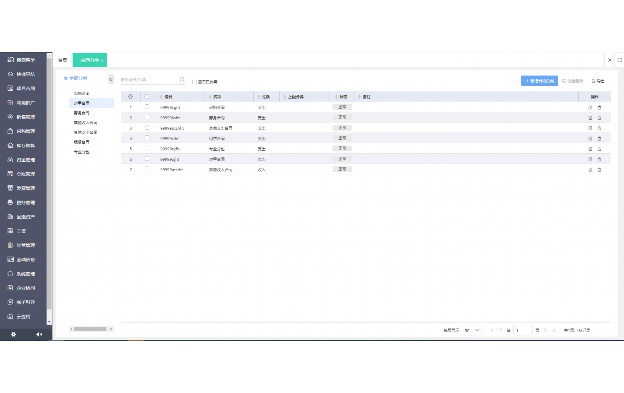Select the highlighted second item in category tree
Screen dimensions: 624x393
(91, 103)
